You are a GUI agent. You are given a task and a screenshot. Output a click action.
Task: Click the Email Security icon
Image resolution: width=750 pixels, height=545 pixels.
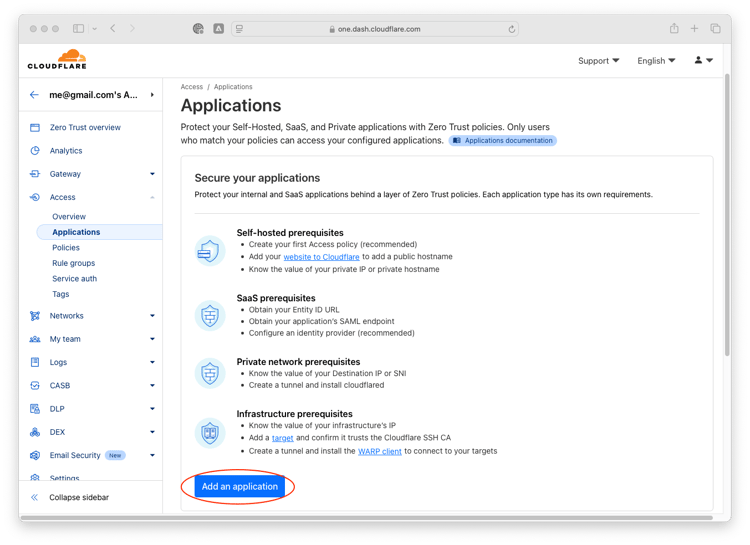point(35,455)
